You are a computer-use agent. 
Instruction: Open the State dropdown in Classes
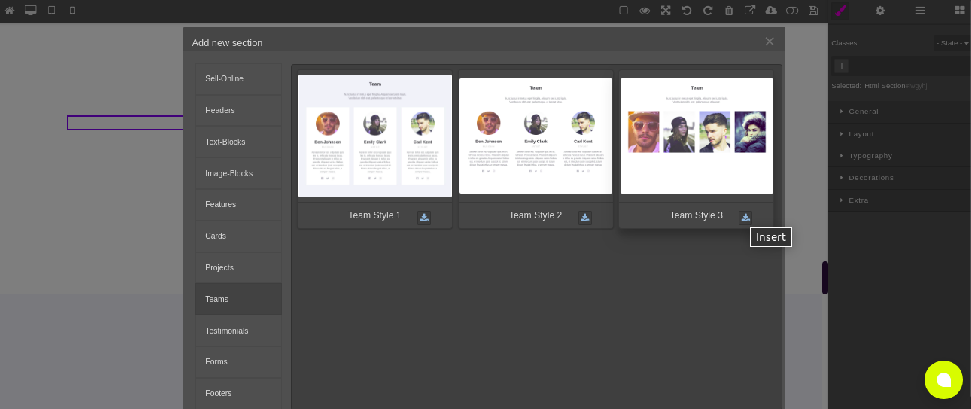point(951,43)
